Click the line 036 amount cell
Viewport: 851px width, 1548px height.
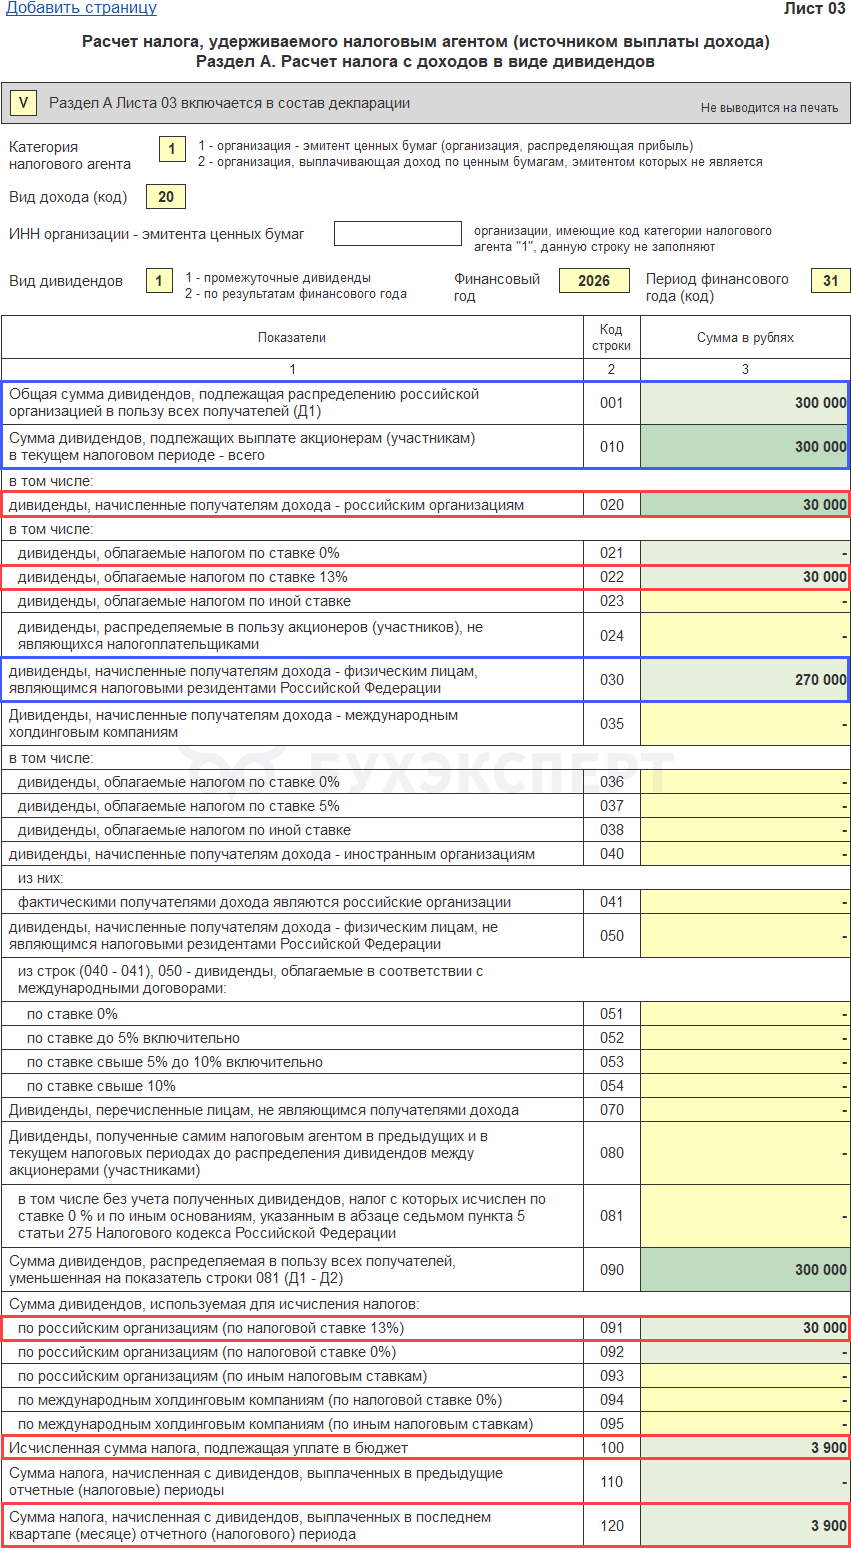(x=745, y=782)
